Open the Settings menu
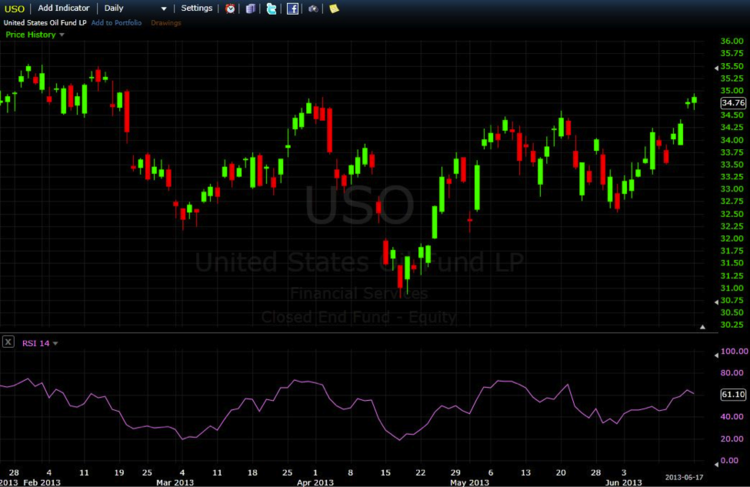750x487 pixels. coord(196,8)
